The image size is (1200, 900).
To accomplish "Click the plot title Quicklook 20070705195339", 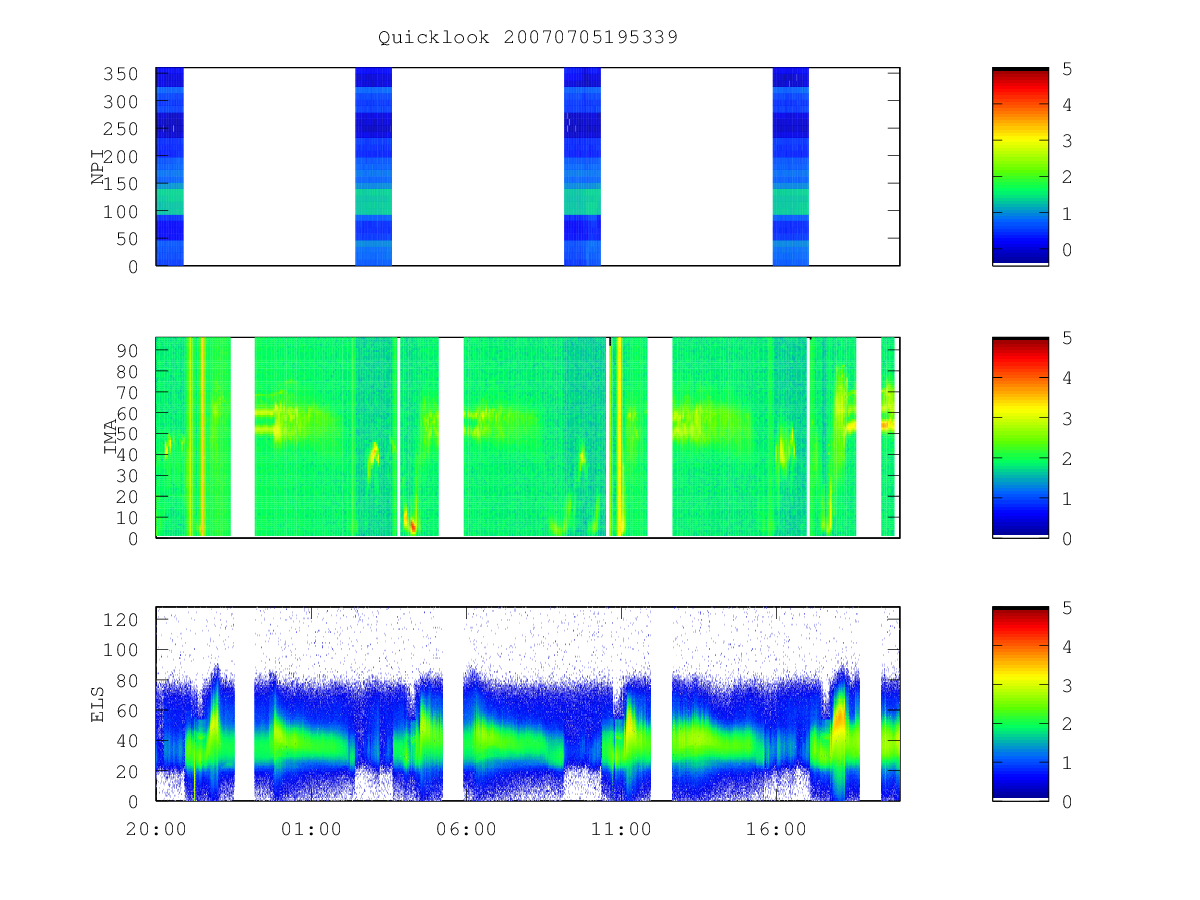I will (x=528, y=38).
